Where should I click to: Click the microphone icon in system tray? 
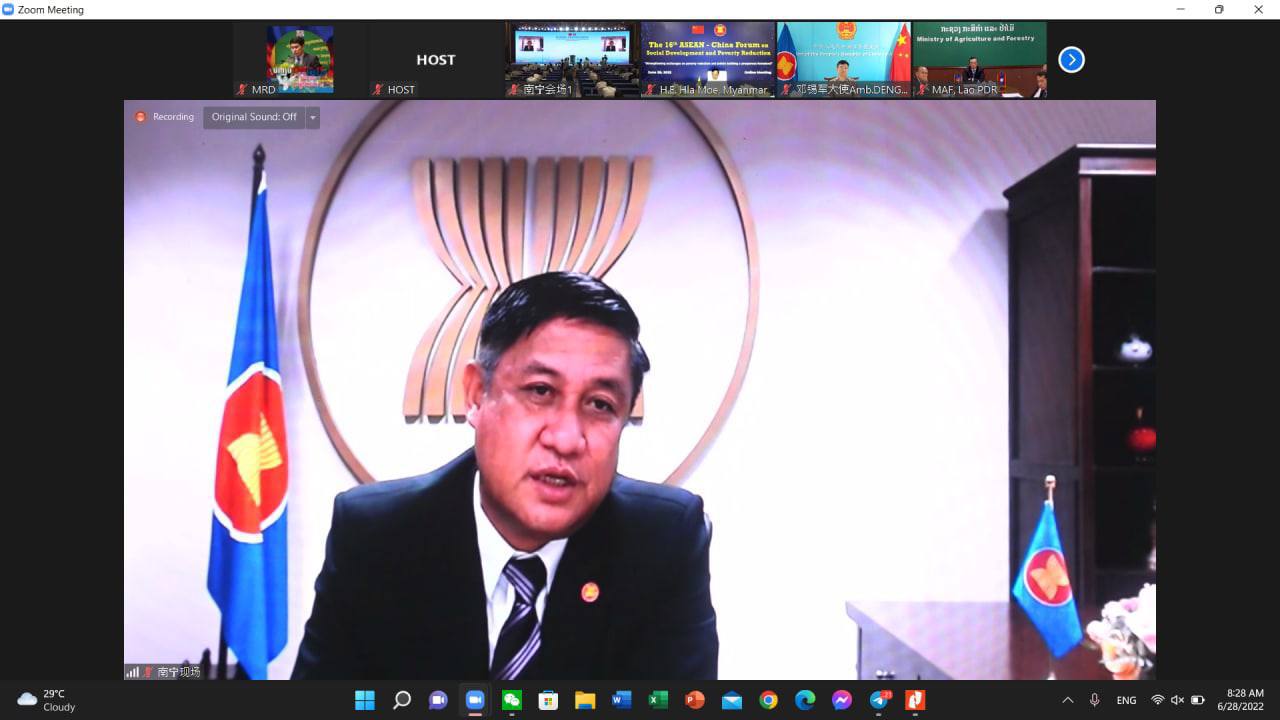point(1095,700)
